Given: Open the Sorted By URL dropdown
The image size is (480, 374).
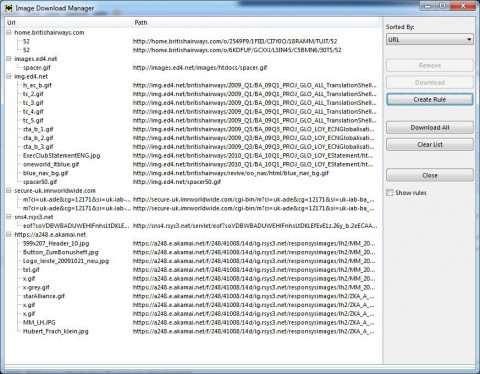Looking at the screenshot, I should point(429,40).
